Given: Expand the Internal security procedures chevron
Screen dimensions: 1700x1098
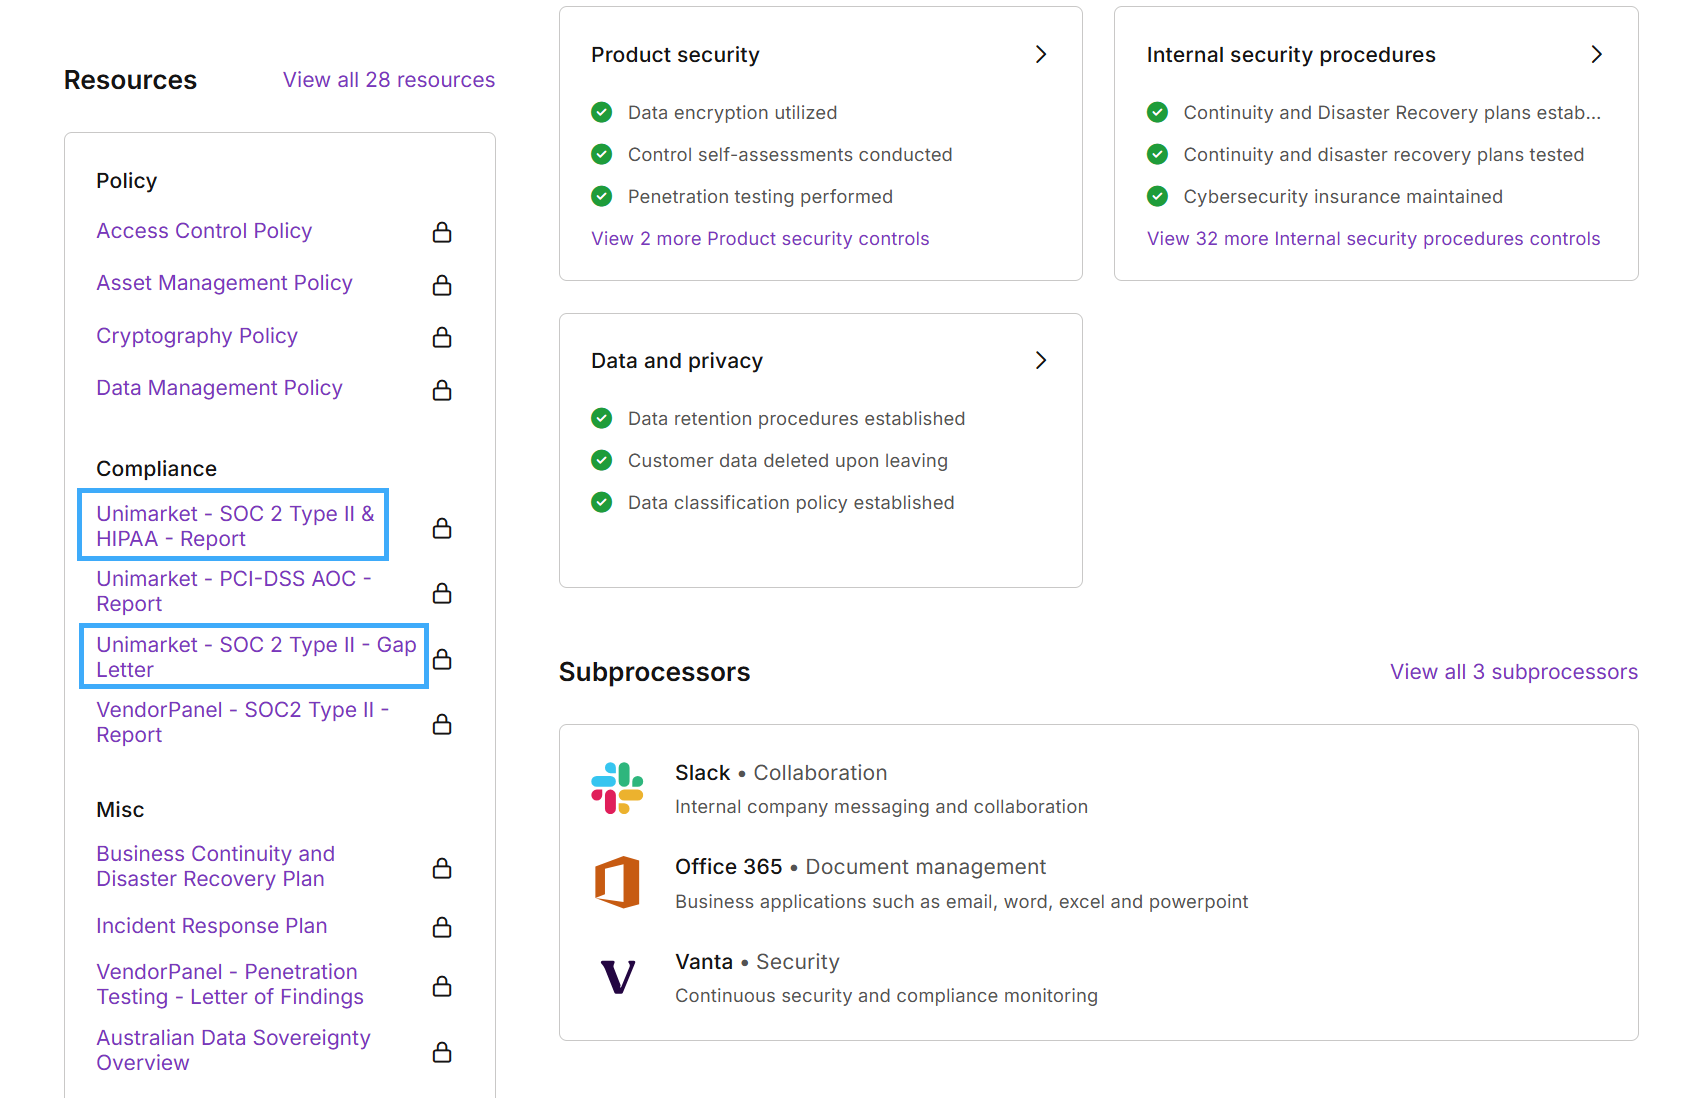Looking at the screenshot, I should pyautogui.click(x=1597, y=54).
